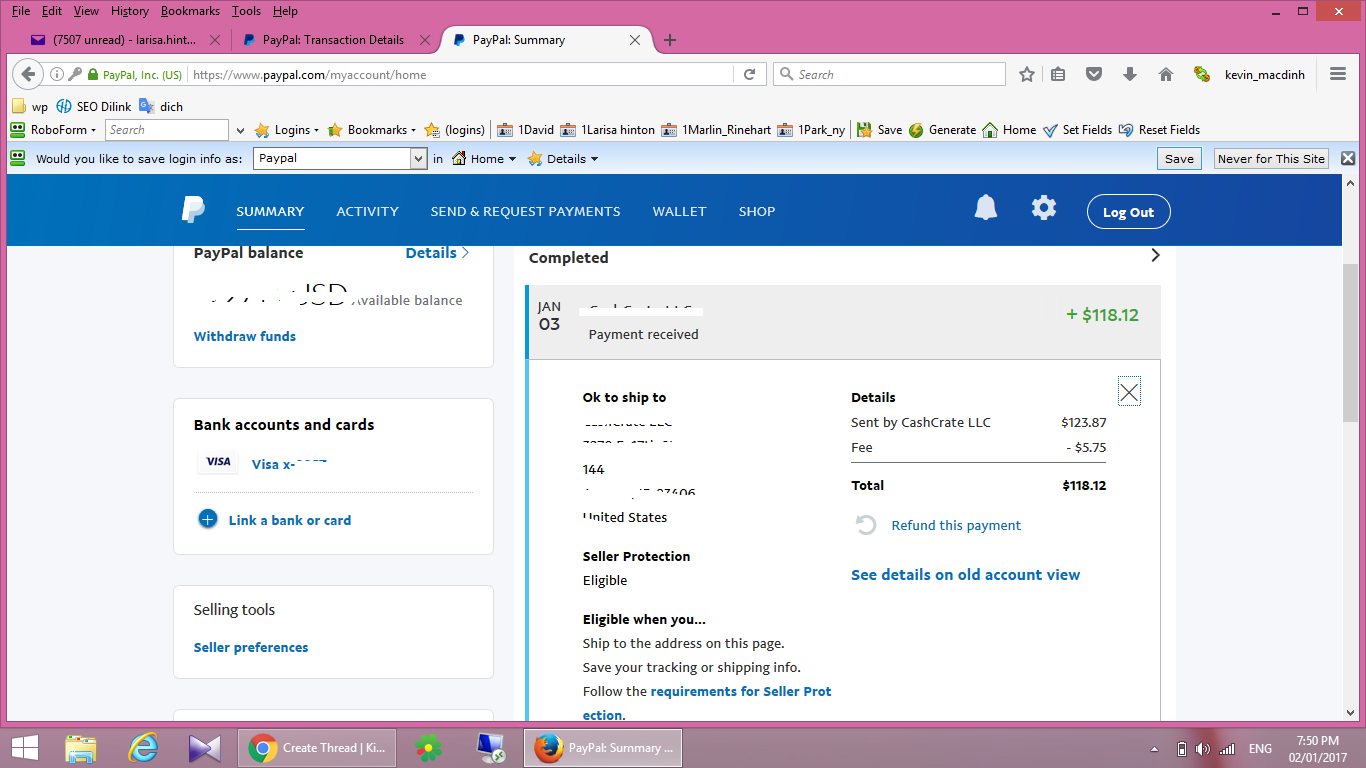
Task: Click RoboForm Generate password item
Action: coord(942,130)
